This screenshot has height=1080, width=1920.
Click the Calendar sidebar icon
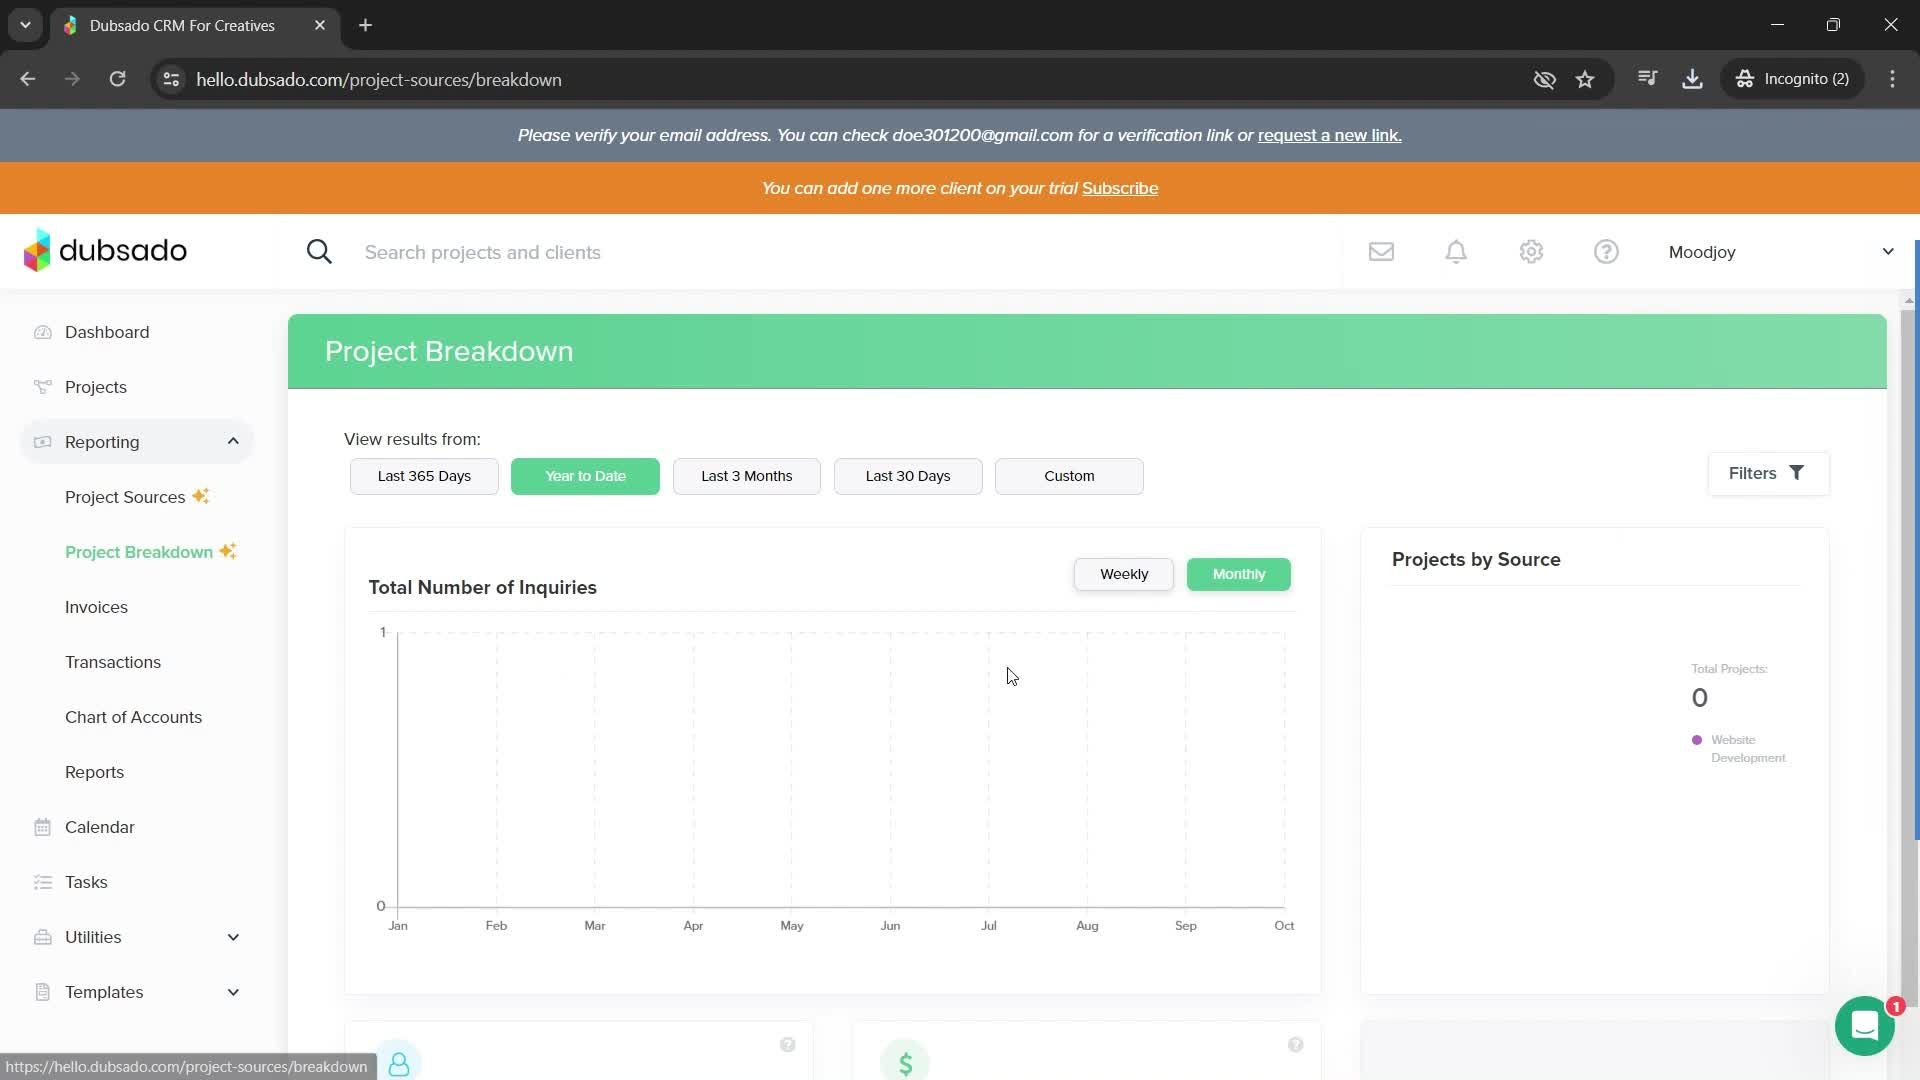click(42, 827)
